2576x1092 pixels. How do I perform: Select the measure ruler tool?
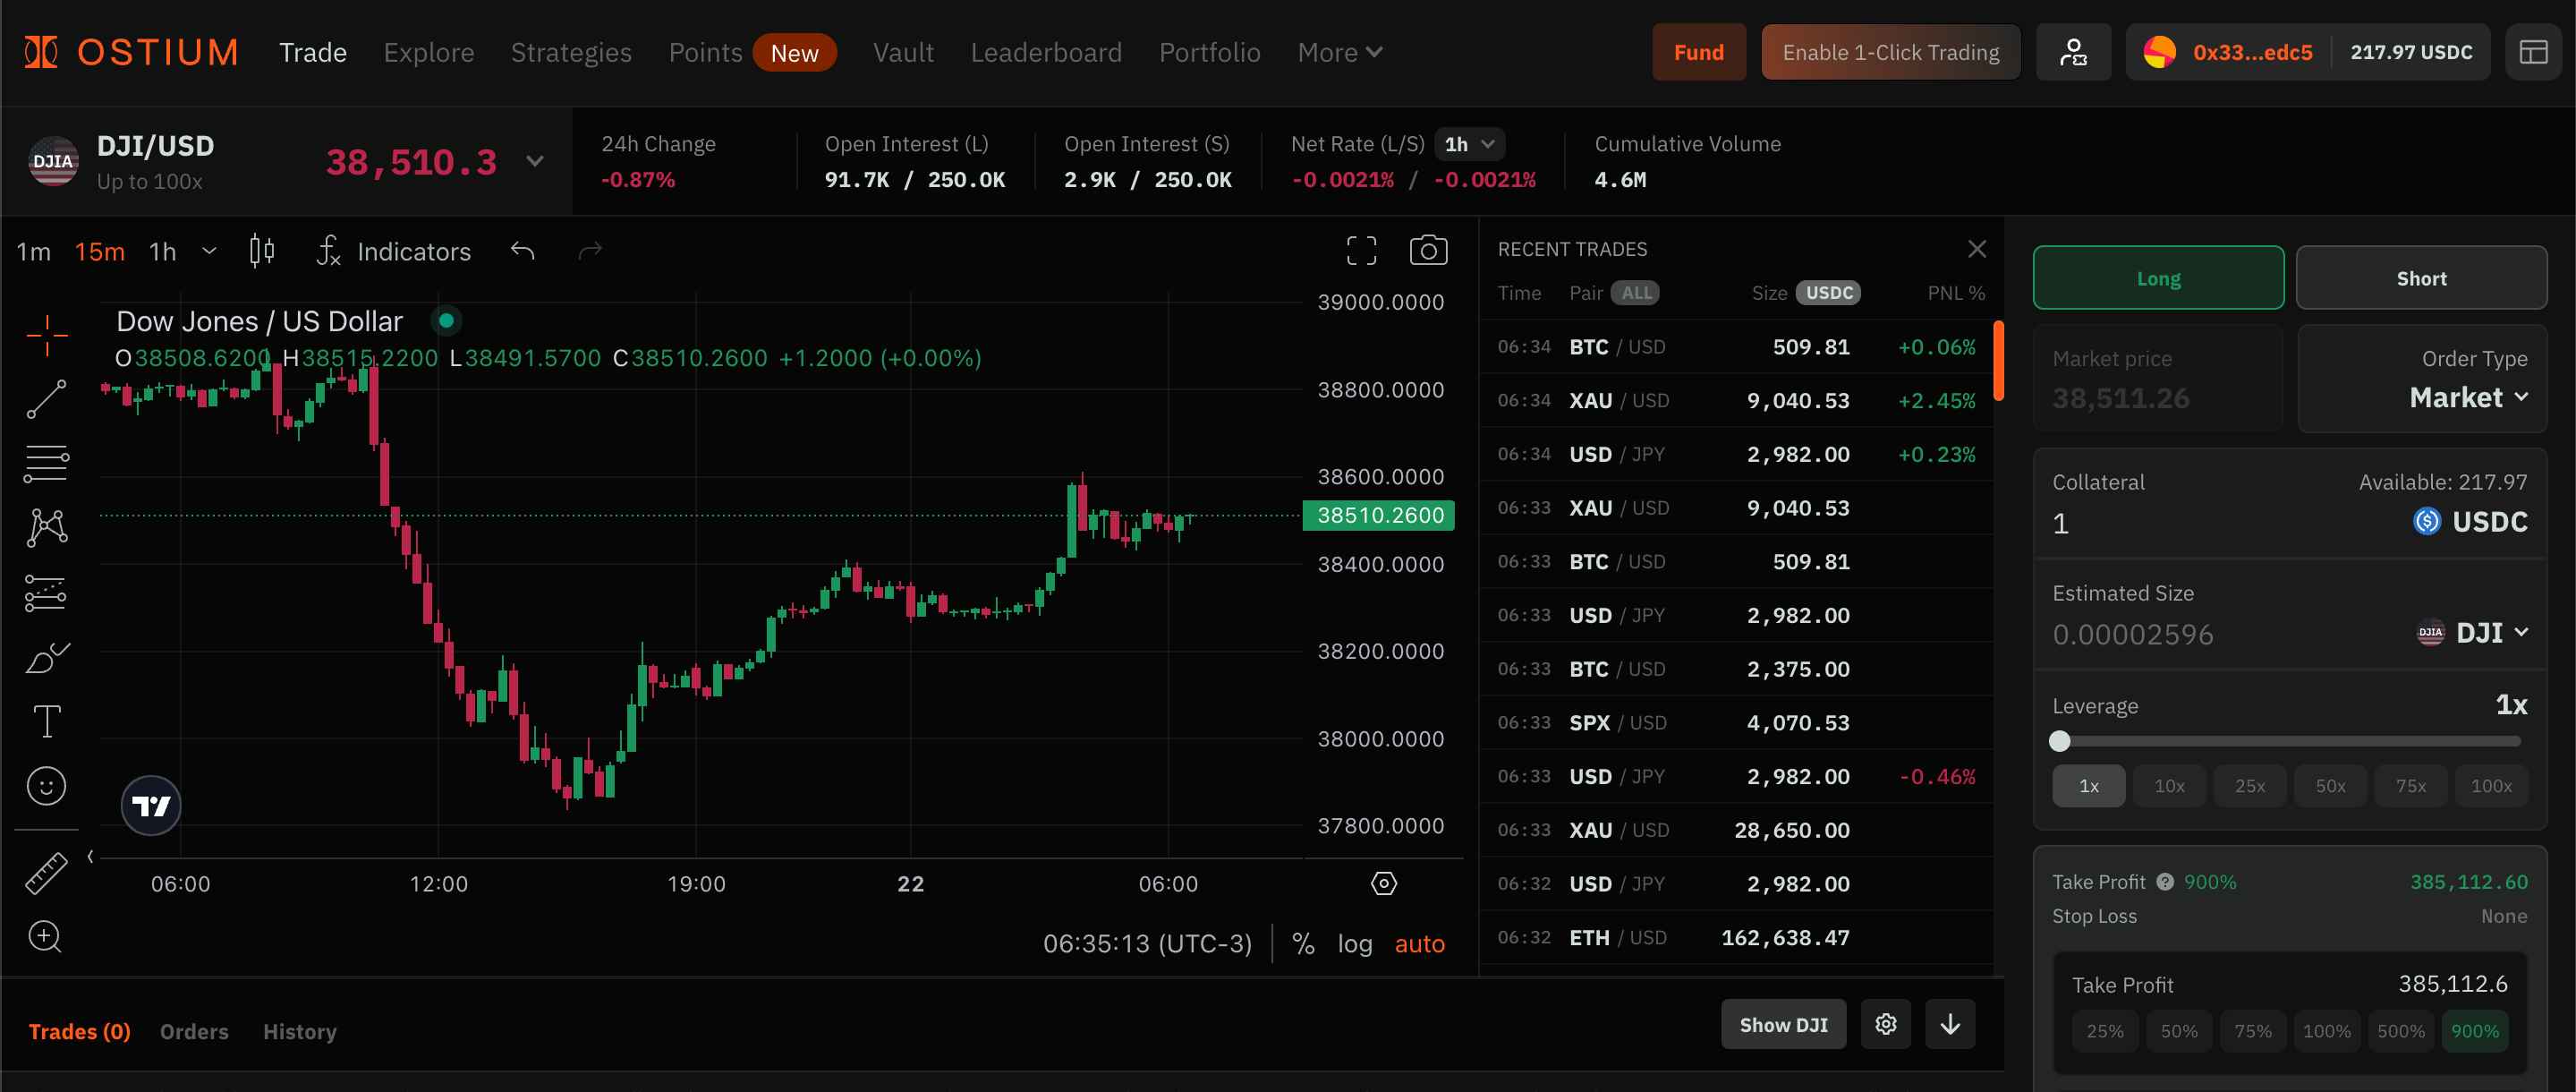pos(46,872)
